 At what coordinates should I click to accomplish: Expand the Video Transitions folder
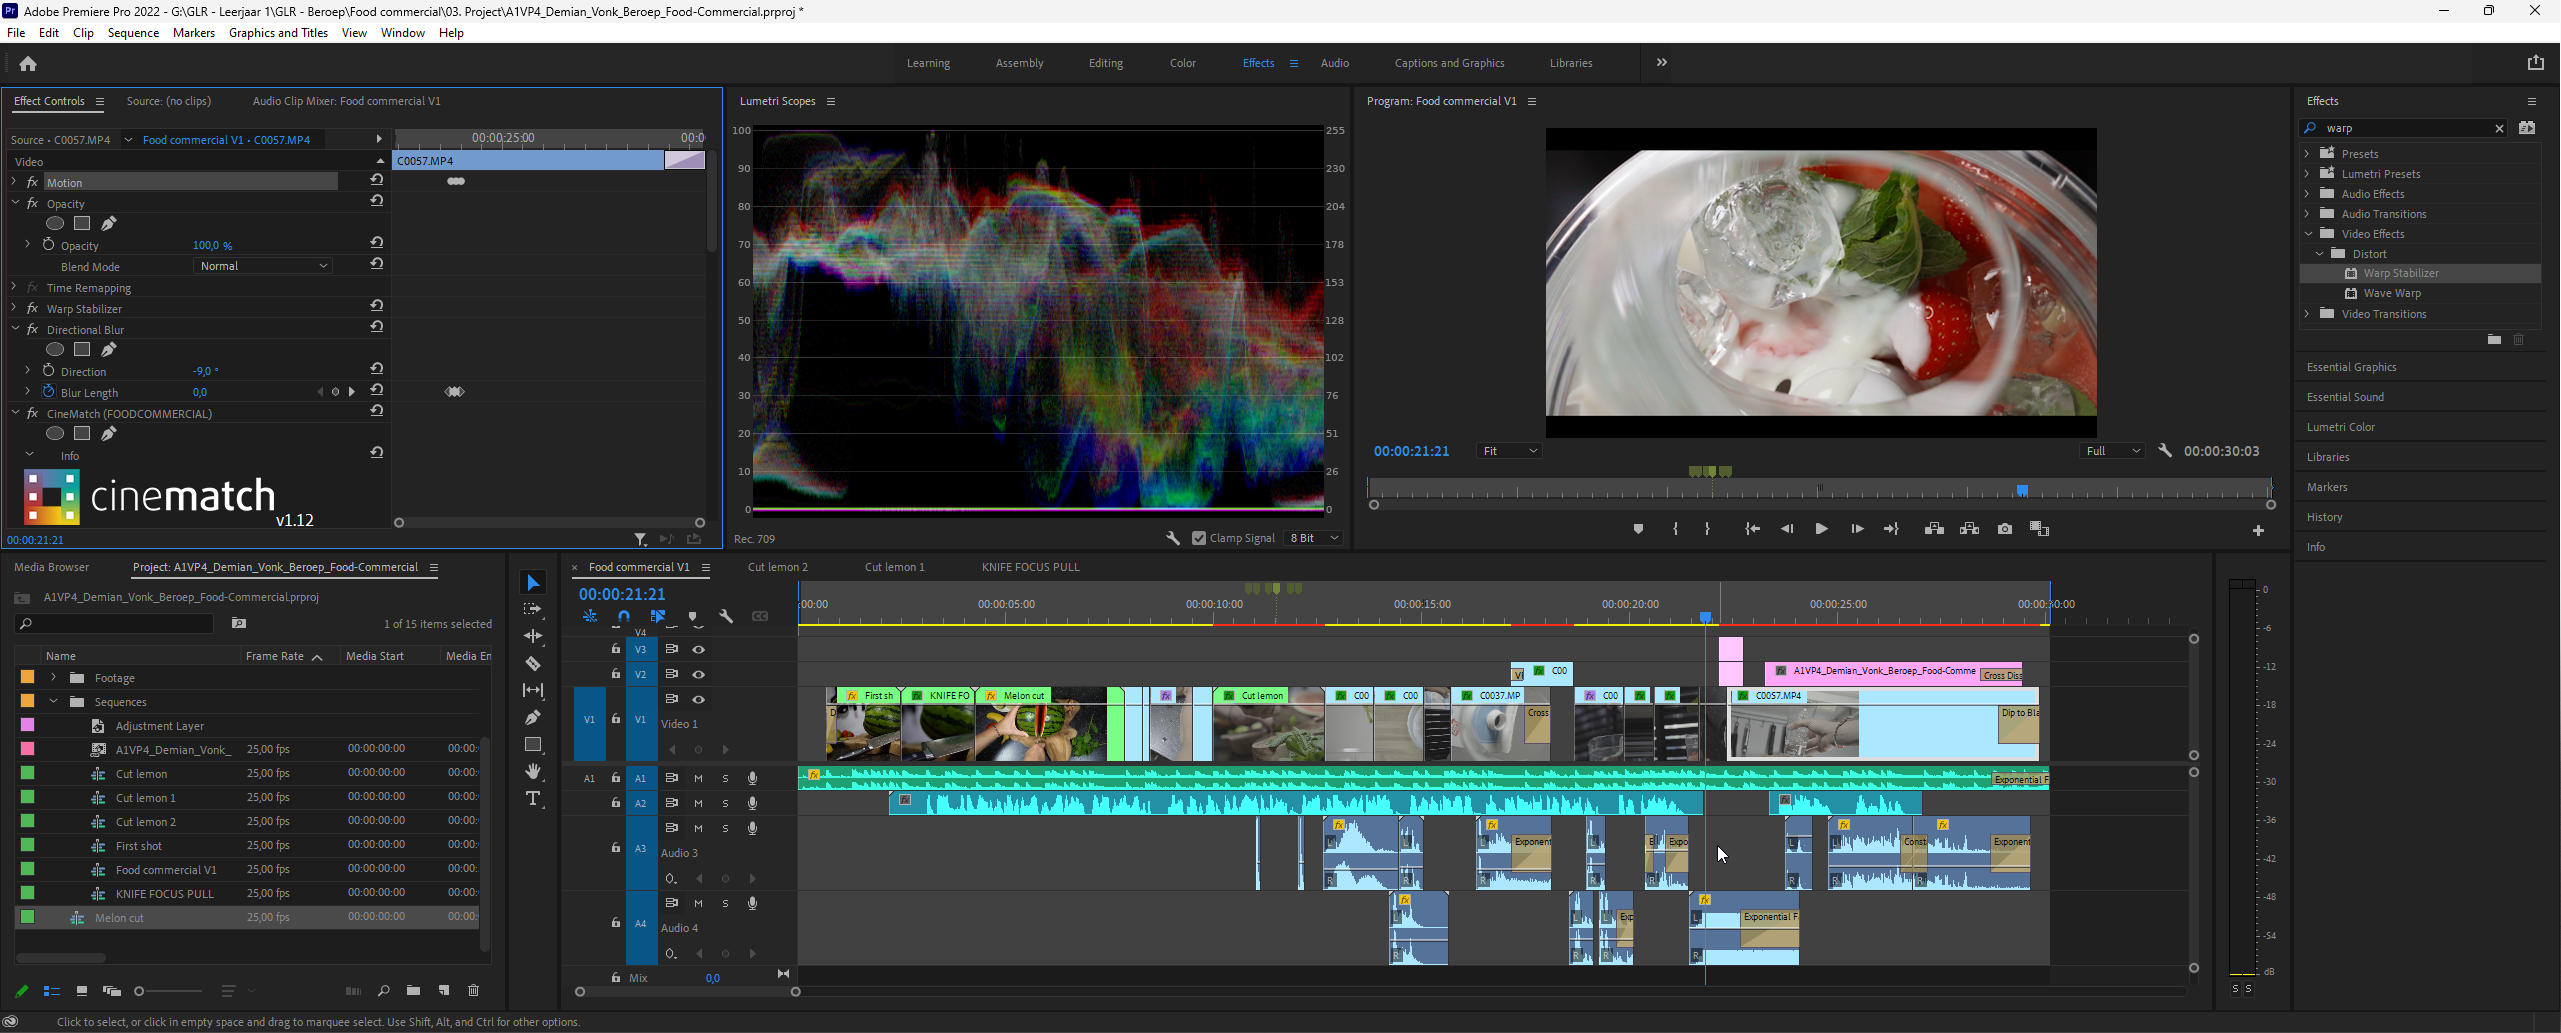(2307, 314)
